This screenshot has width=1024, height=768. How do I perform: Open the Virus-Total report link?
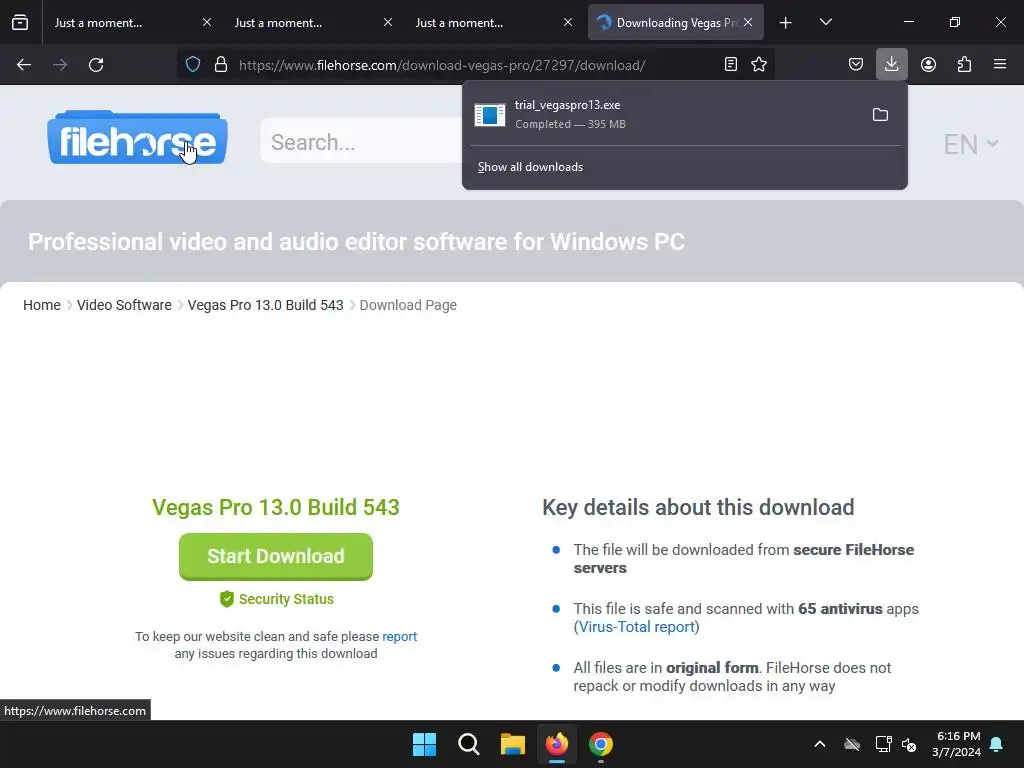point(637,627)
